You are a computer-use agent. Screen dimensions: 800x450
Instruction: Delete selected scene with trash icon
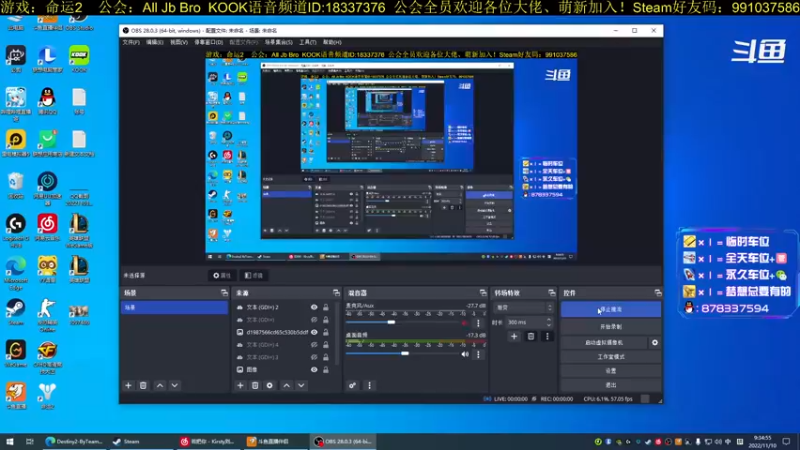(143, 386)
